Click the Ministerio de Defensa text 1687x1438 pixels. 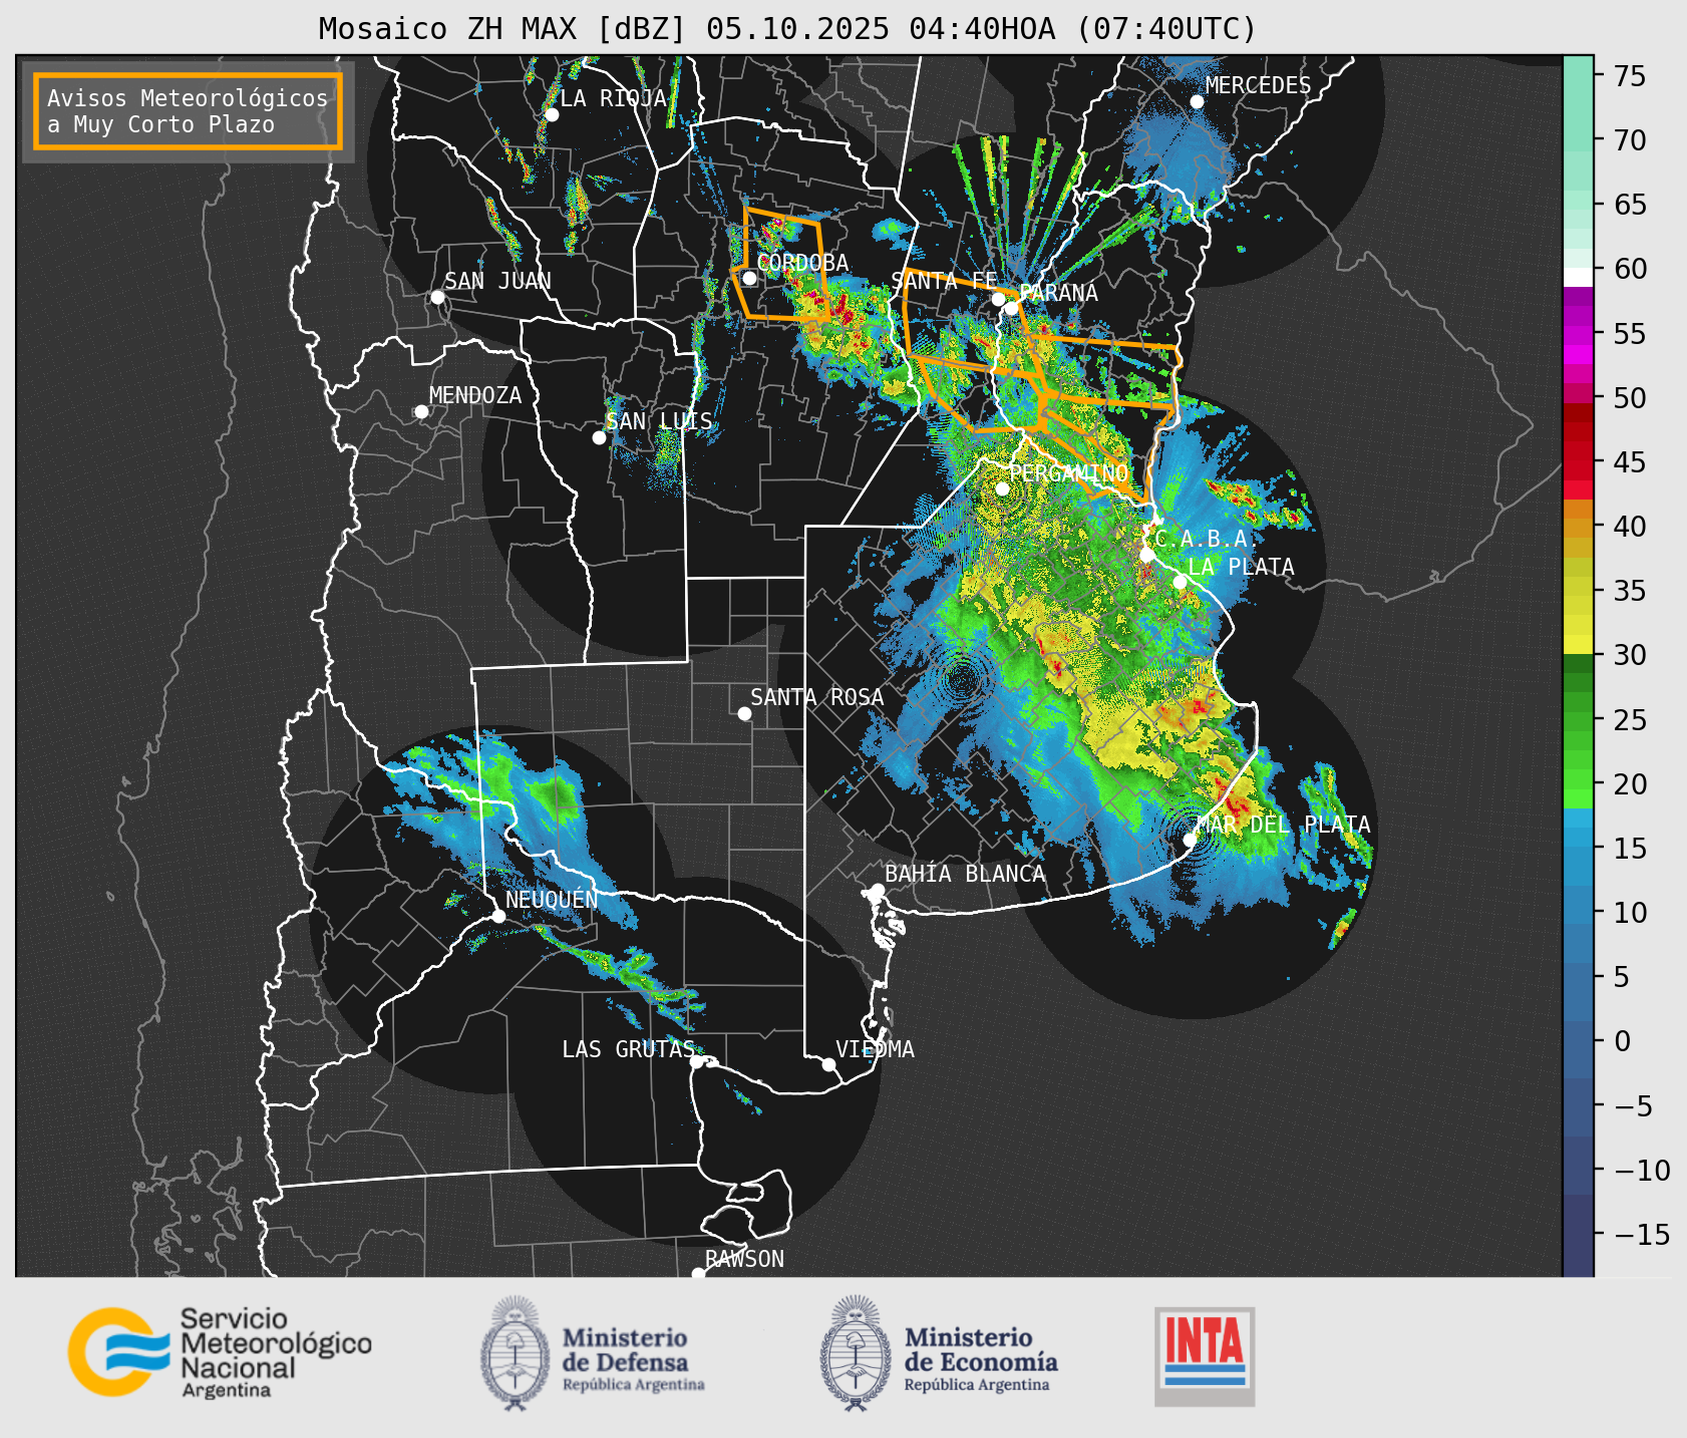click(x=633, y=1360)
